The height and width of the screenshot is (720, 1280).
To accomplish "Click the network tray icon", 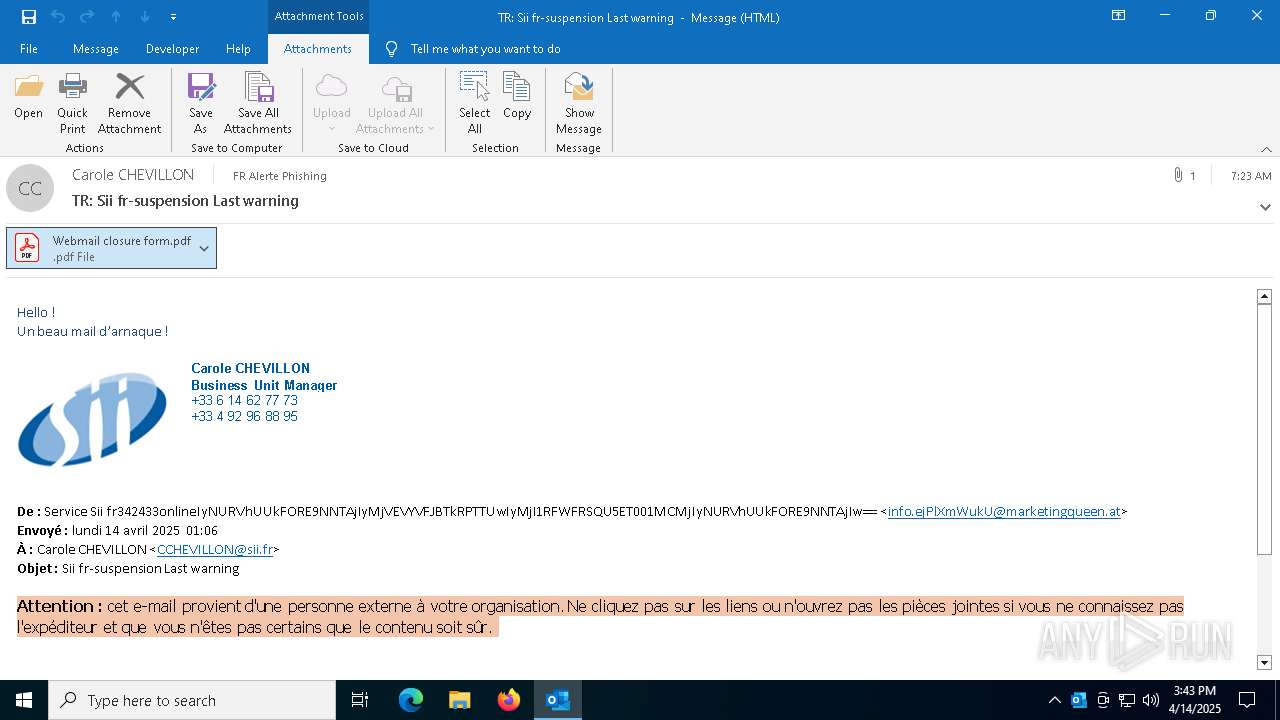I will tap(1127, 700).
